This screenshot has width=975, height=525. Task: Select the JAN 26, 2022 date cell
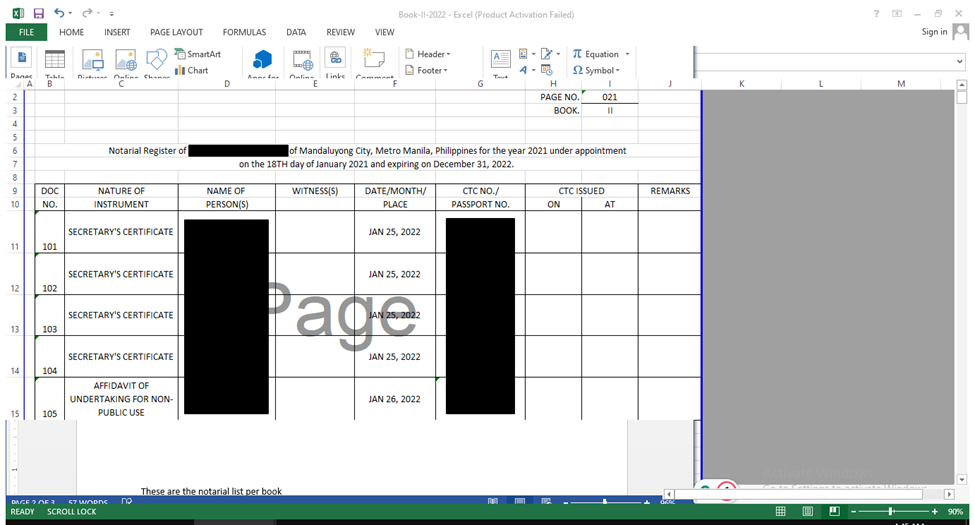point(395,399)
